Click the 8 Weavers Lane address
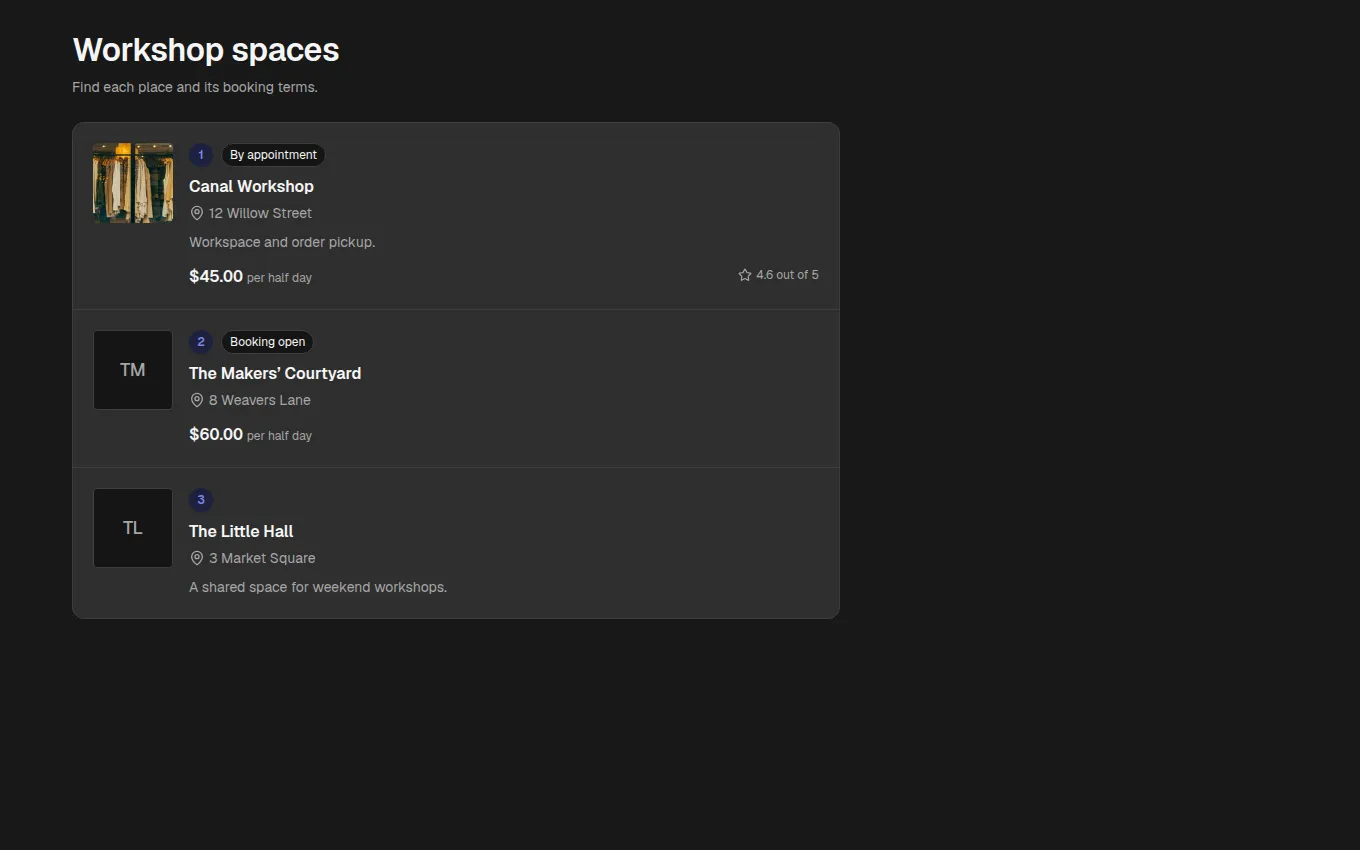 pos(260,400)
